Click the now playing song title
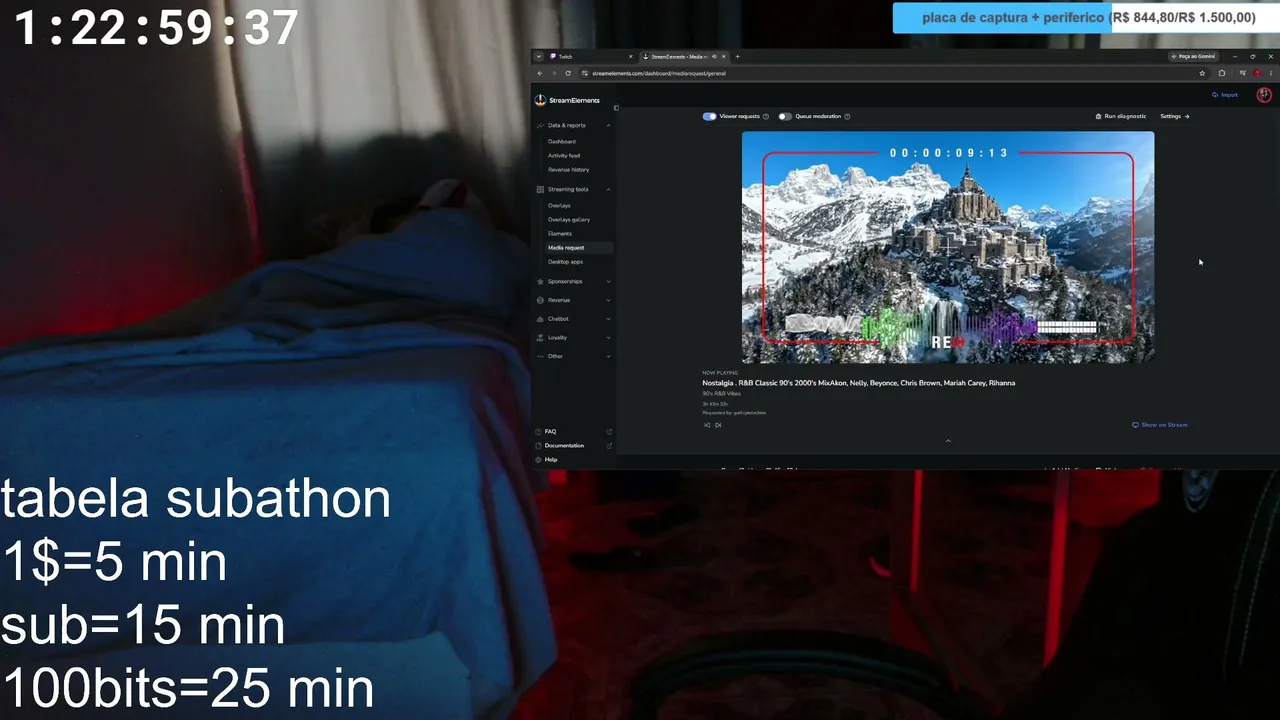 859,383
